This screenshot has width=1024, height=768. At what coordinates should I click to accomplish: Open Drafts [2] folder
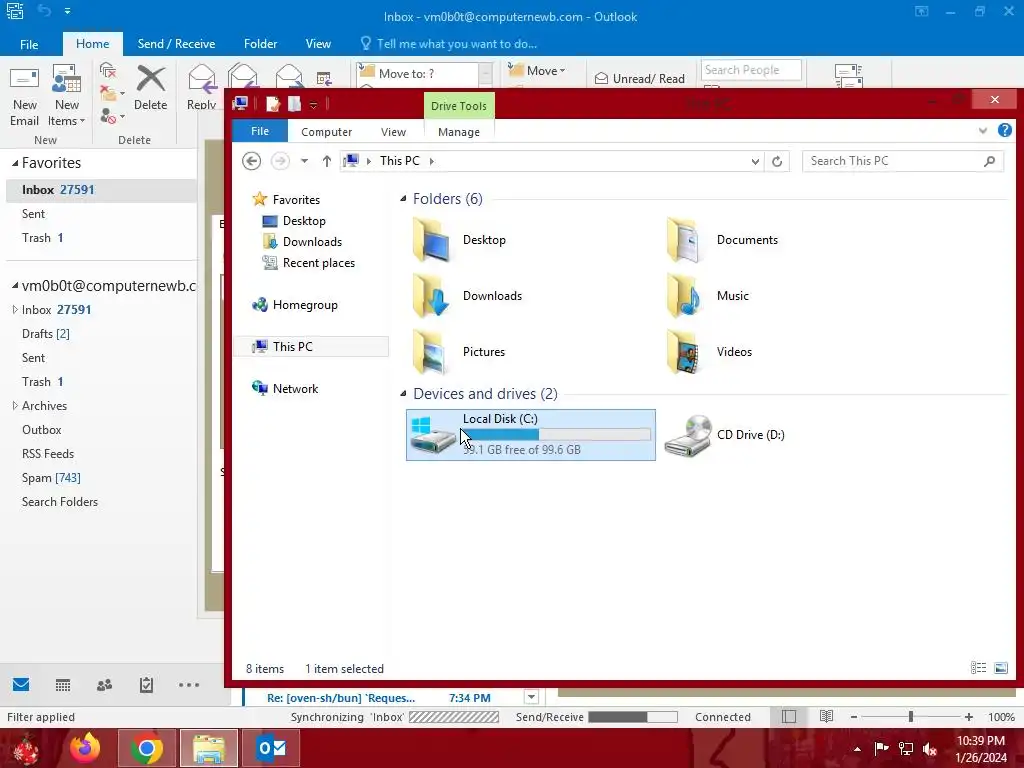[x=46, y=334]
